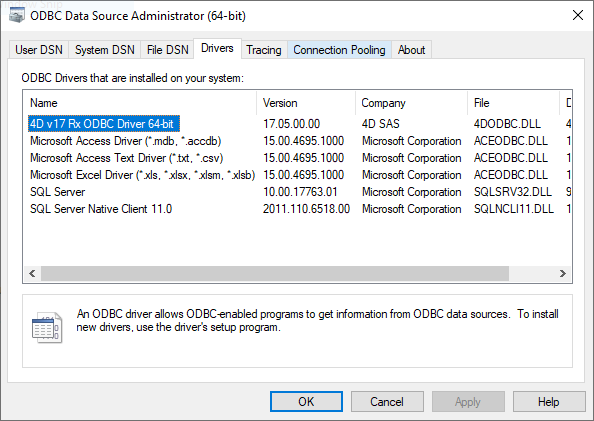Click version 2011.110.6518.00 cell
This screenshot has height=421, width=594.
306,209
